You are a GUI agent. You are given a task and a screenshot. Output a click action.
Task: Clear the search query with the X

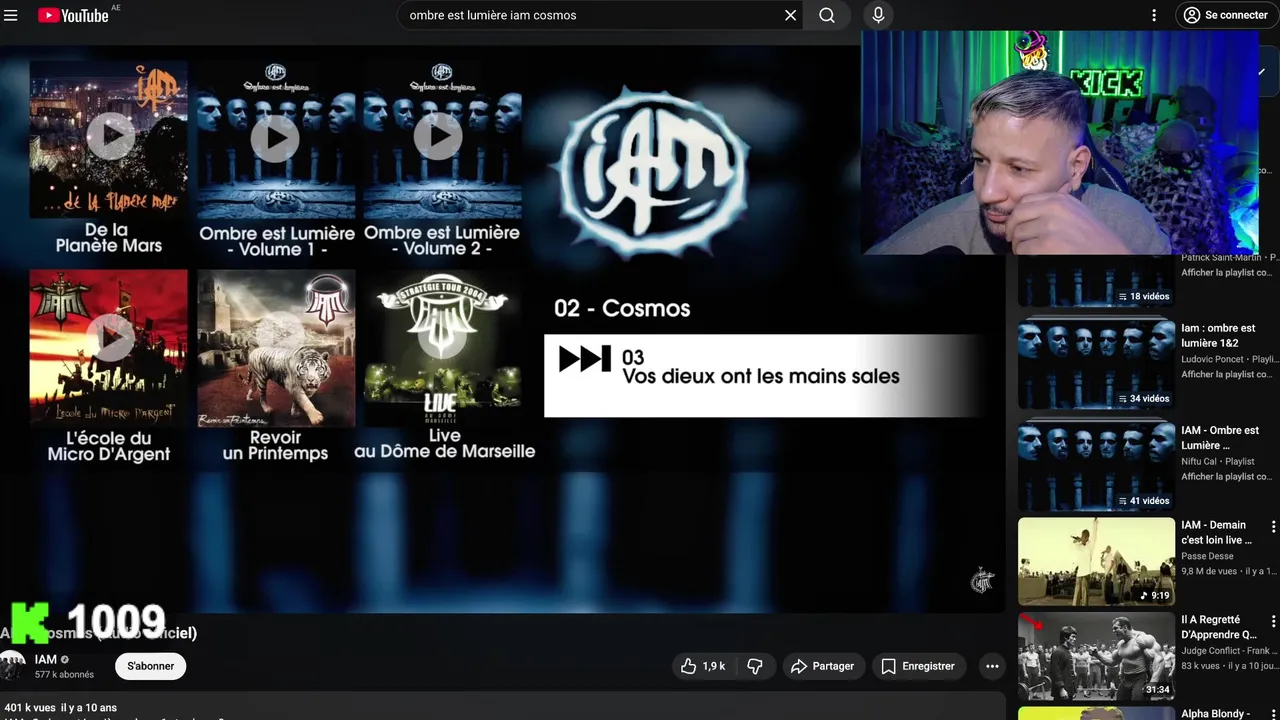(790, 15)
